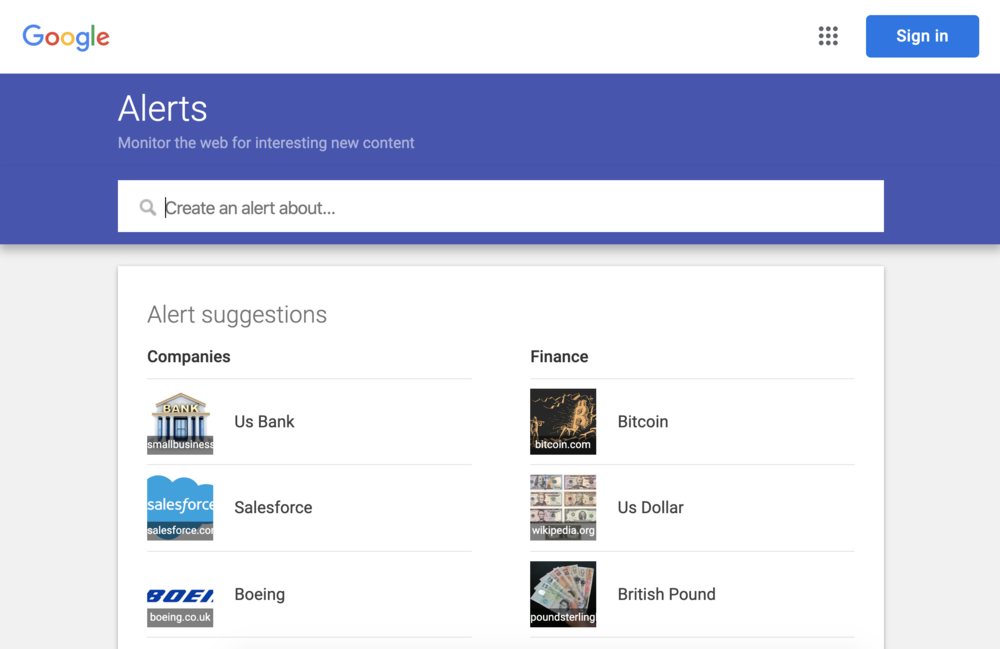Click the Salesforce cloud logo icon
1000x649 pixels.
coord(180,507)
